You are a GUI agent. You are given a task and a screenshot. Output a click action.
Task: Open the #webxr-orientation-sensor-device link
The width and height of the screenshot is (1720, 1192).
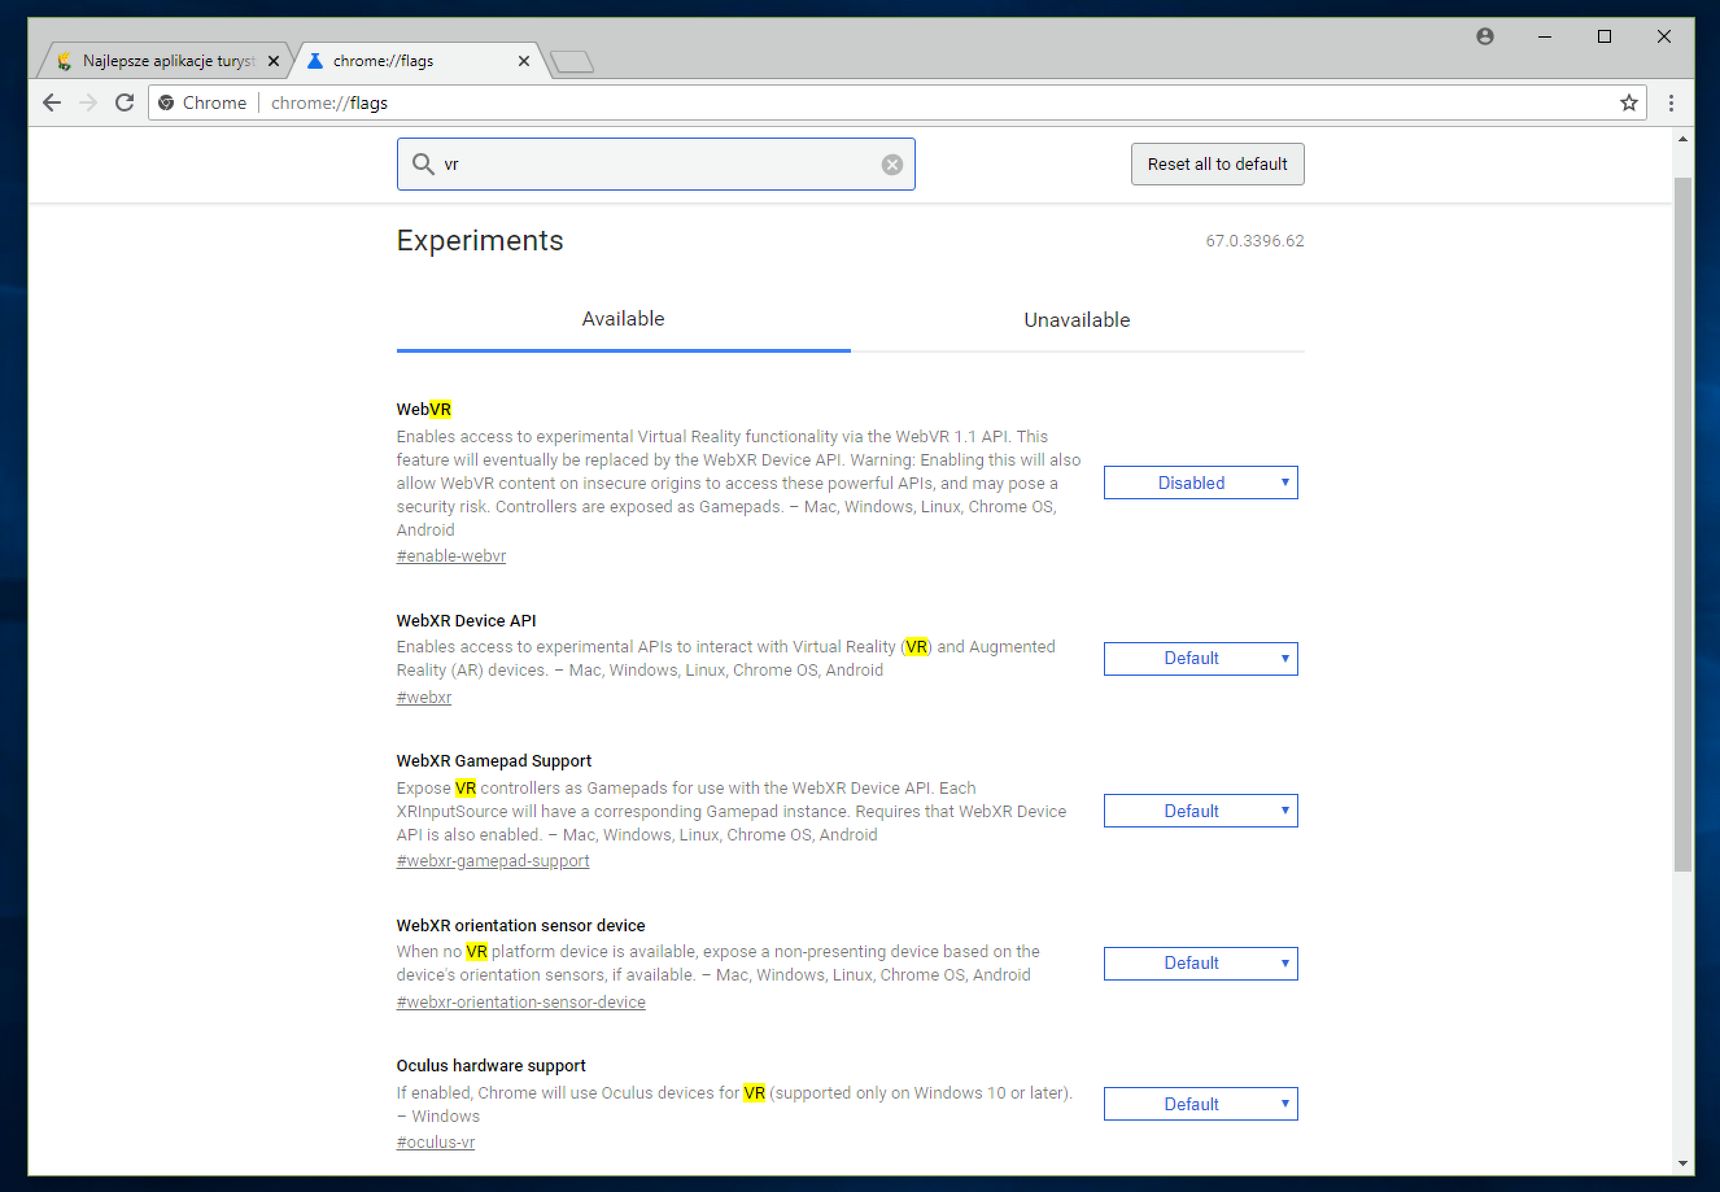point(521,1002)
